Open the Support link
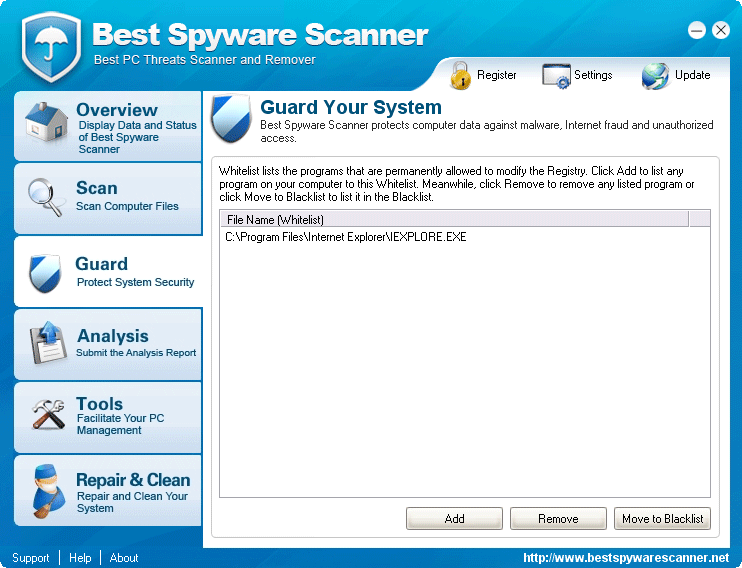This screenshot has height=568, width=742. click(x=31, y=558)
